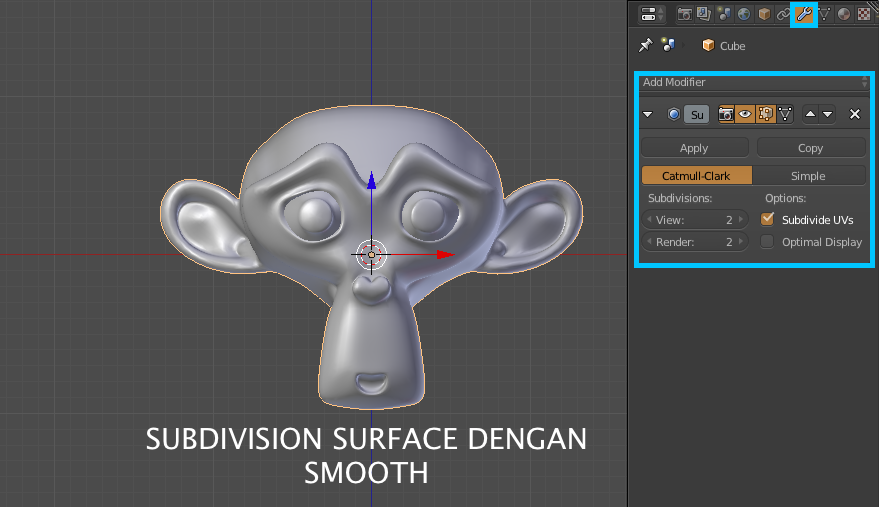Screen dimensions: 879x507
Task: Open the Mesh Data triangle tab
Action: pyautogui.click(x=825, y=14)
